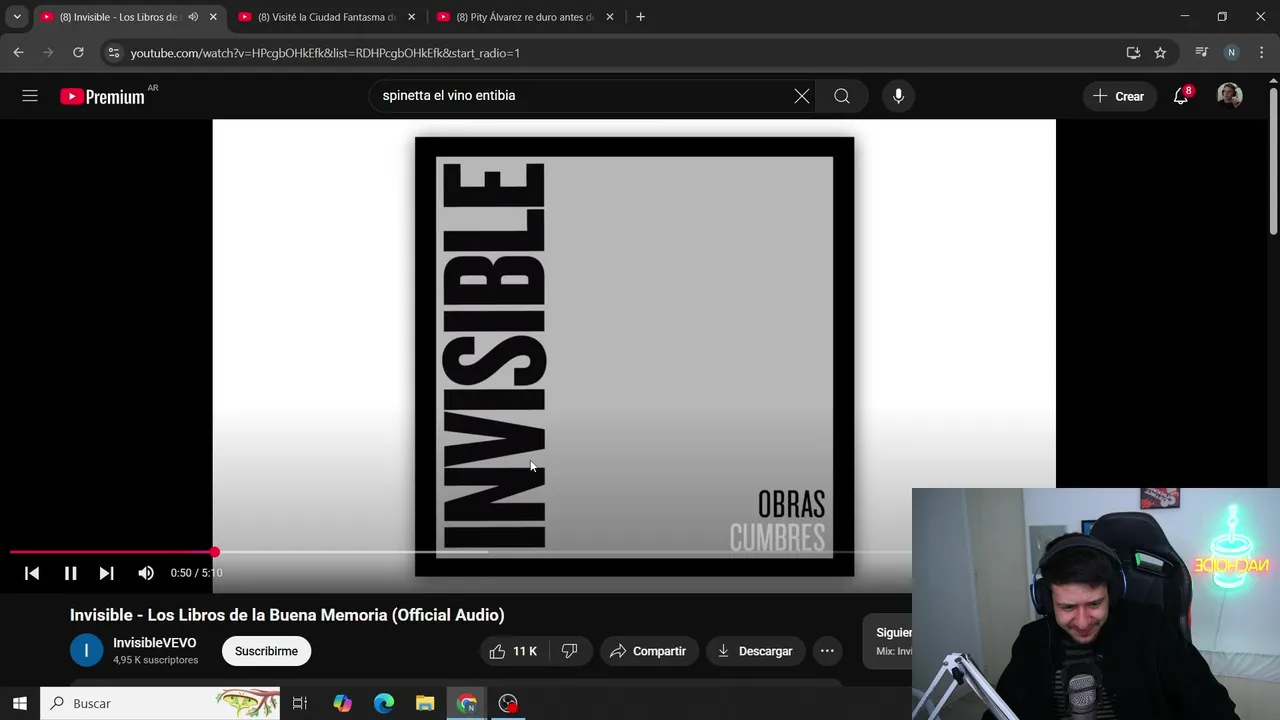Click the Windows taskbar Buscar search box
The image size is (1280, 720).
(x=160, y=704)
